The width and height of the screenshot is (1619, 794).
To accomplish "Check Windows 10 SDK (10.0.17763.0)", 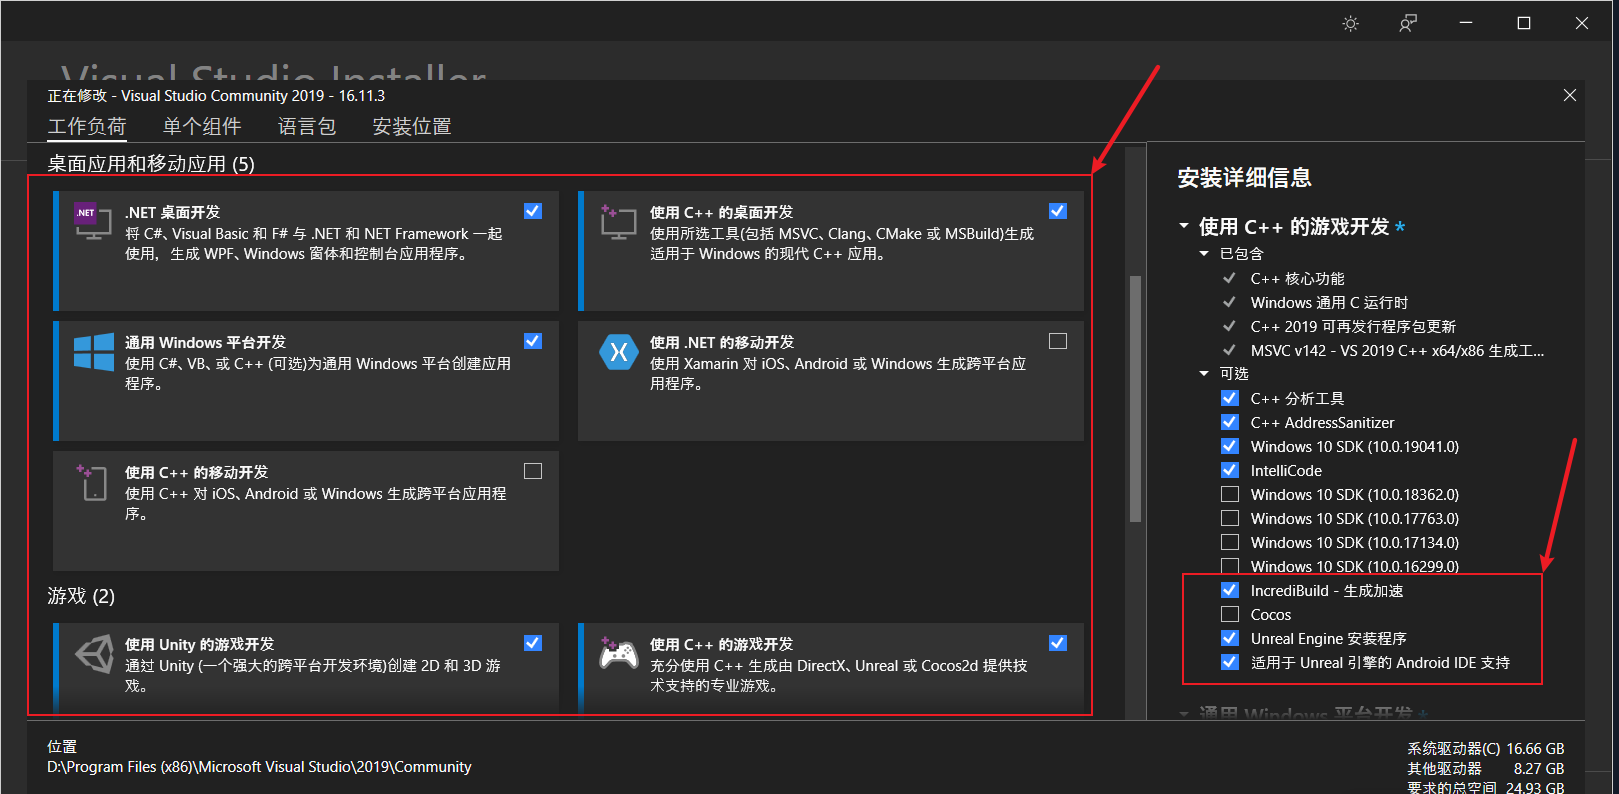I will pyautogui.click(x=1230, y=518).
